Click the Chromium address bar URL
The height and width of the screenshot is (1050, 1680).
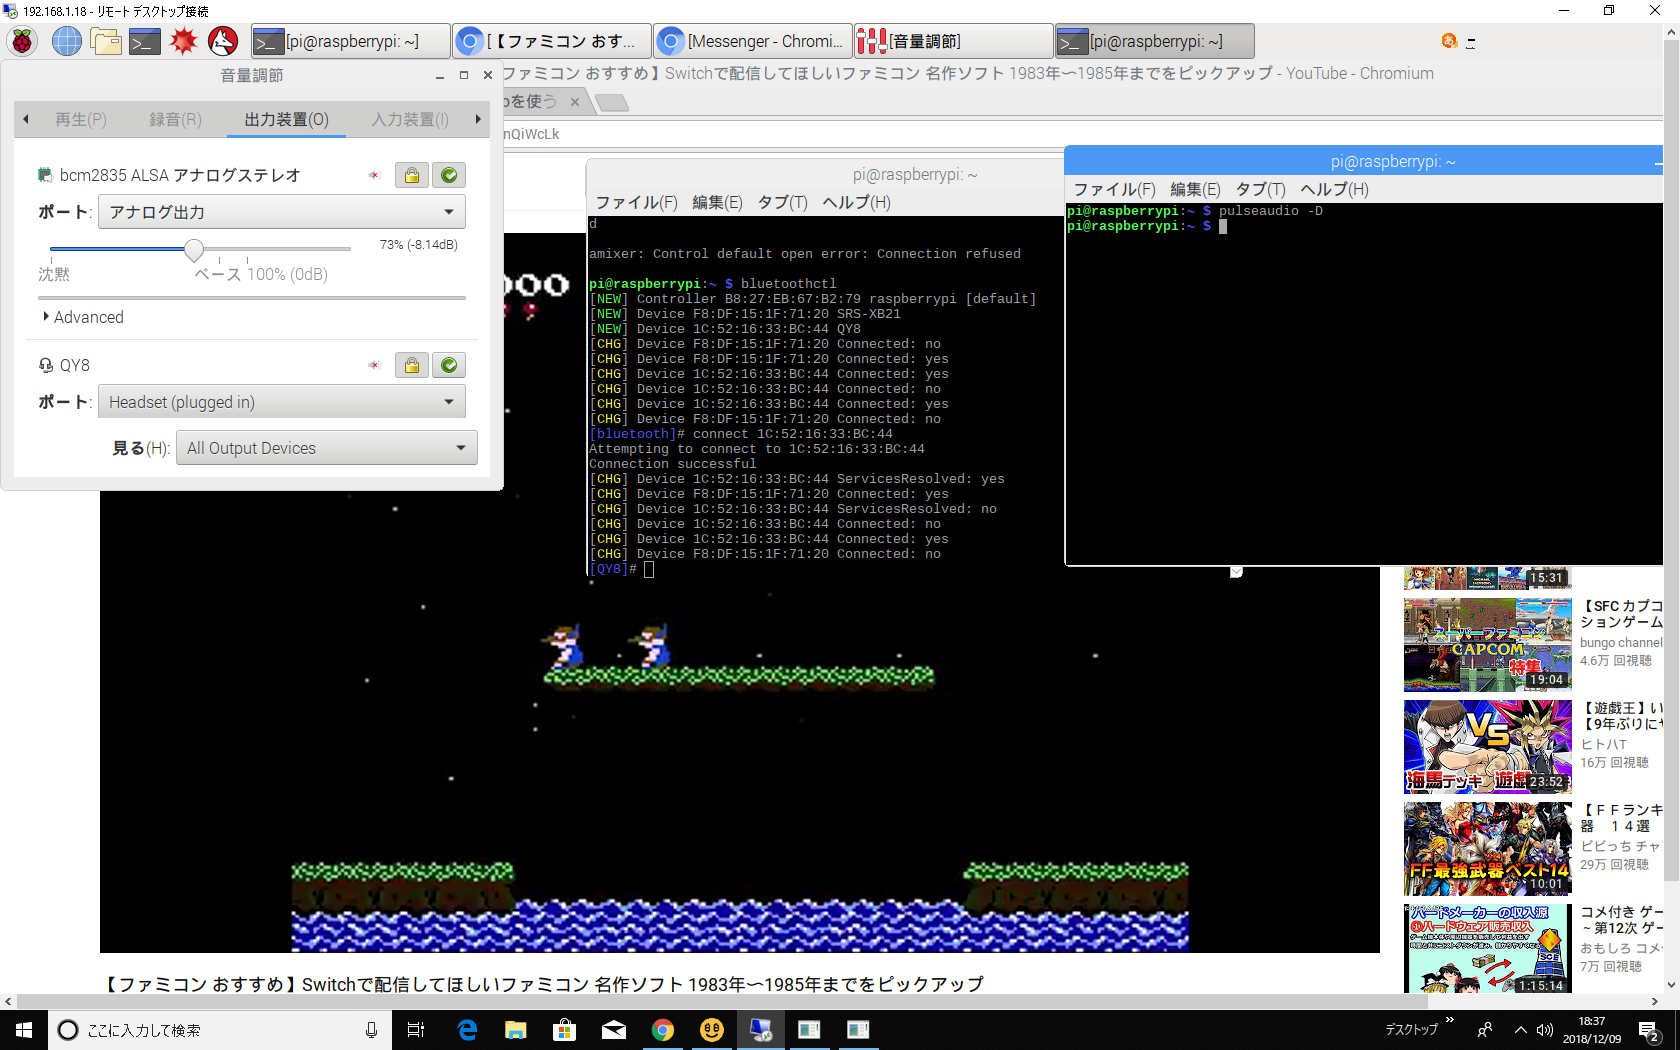(531, 134)
